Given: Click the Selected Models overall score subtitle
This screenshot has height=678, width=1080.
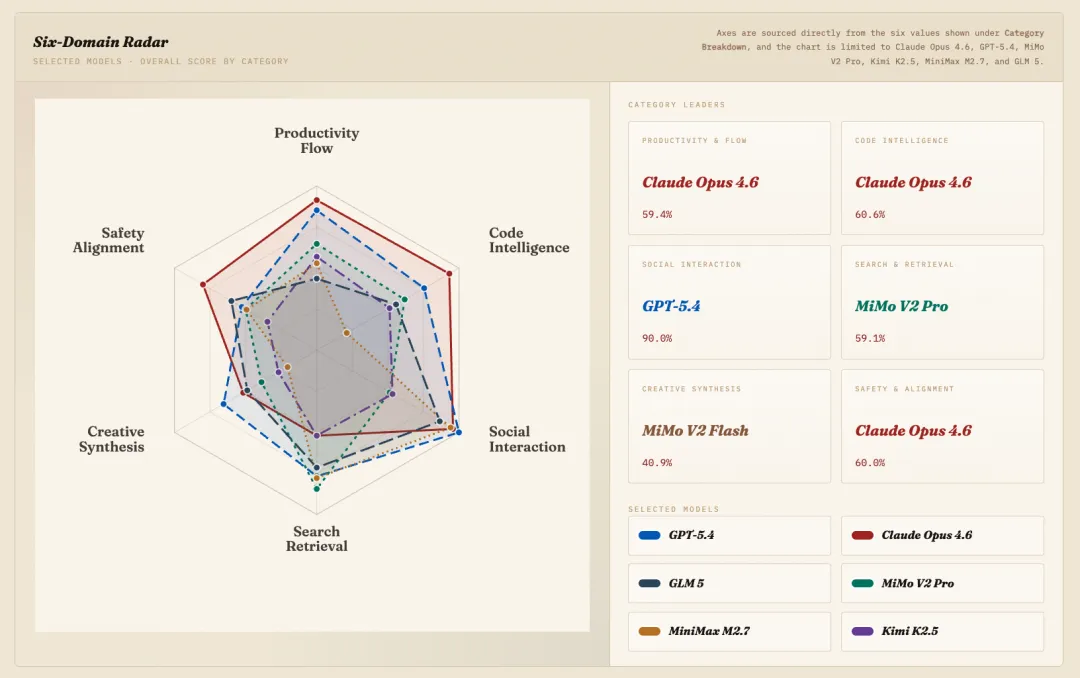Looking at the screenshot, I should tap(160, 61).
